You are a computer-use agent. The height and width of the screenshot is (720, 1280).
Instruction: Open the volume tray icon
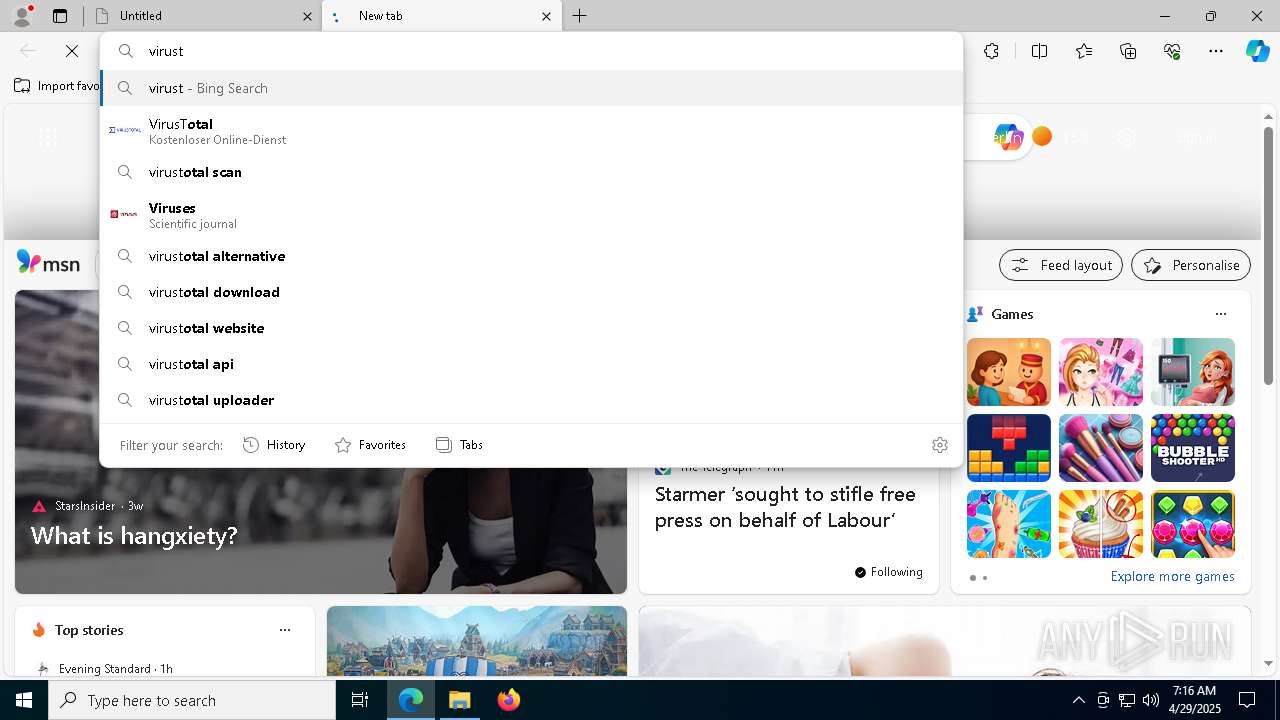pyautogui.click(x=1150, y=700)
